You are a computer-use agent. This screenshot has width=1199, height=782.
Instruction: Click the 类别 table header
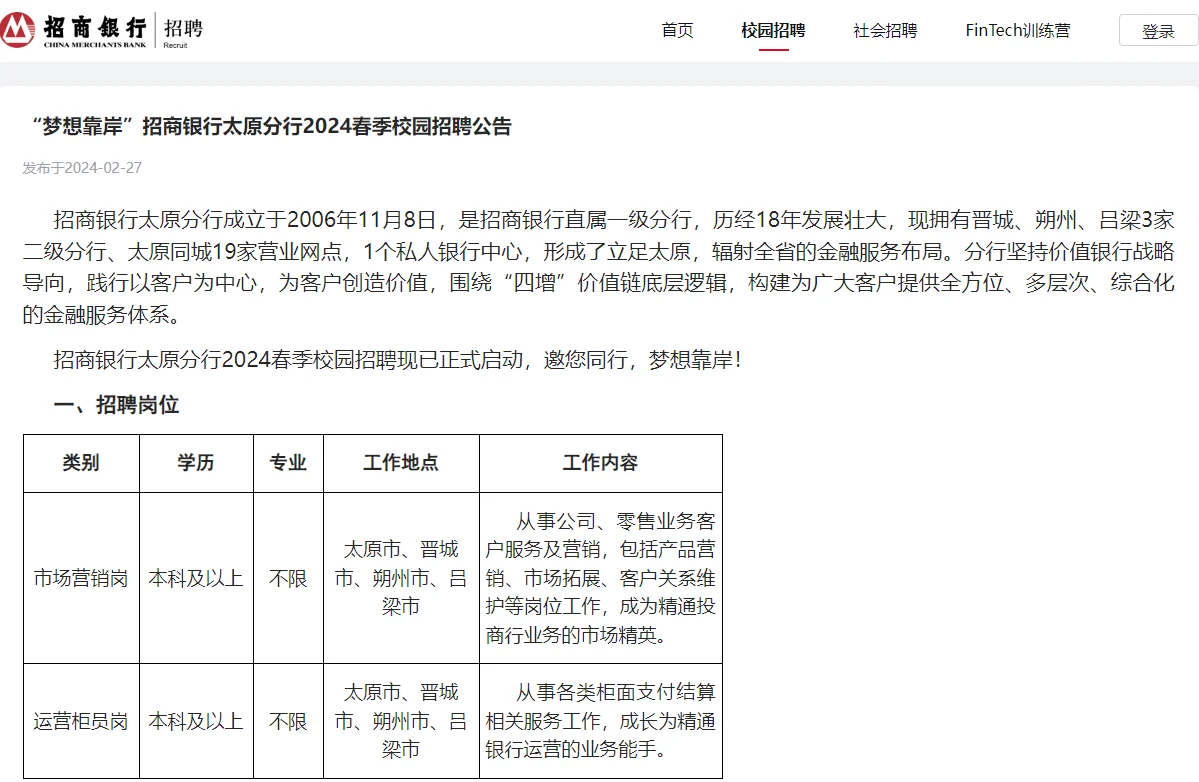click(x=81, y=463)
